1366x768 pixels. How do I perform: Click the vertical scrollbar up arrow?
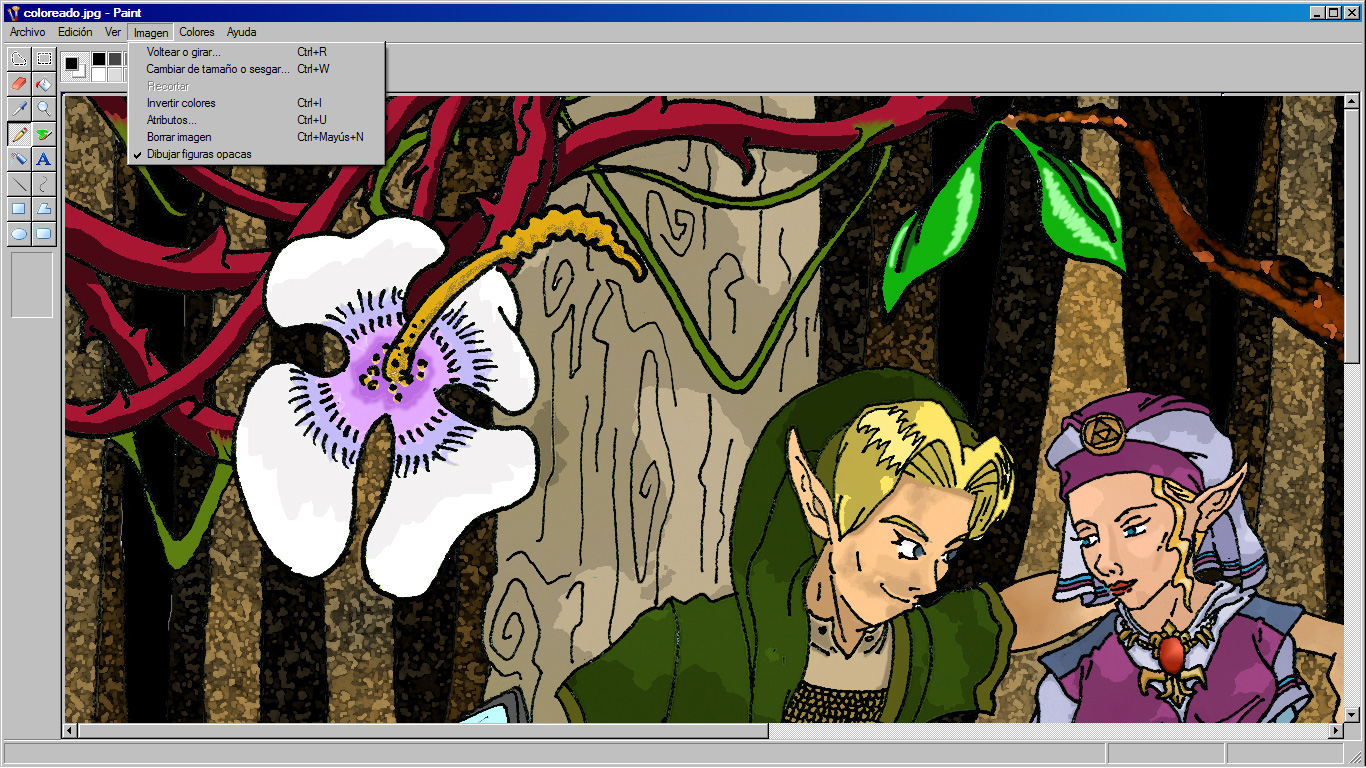pyautogui.click(x=1351, y=101)
